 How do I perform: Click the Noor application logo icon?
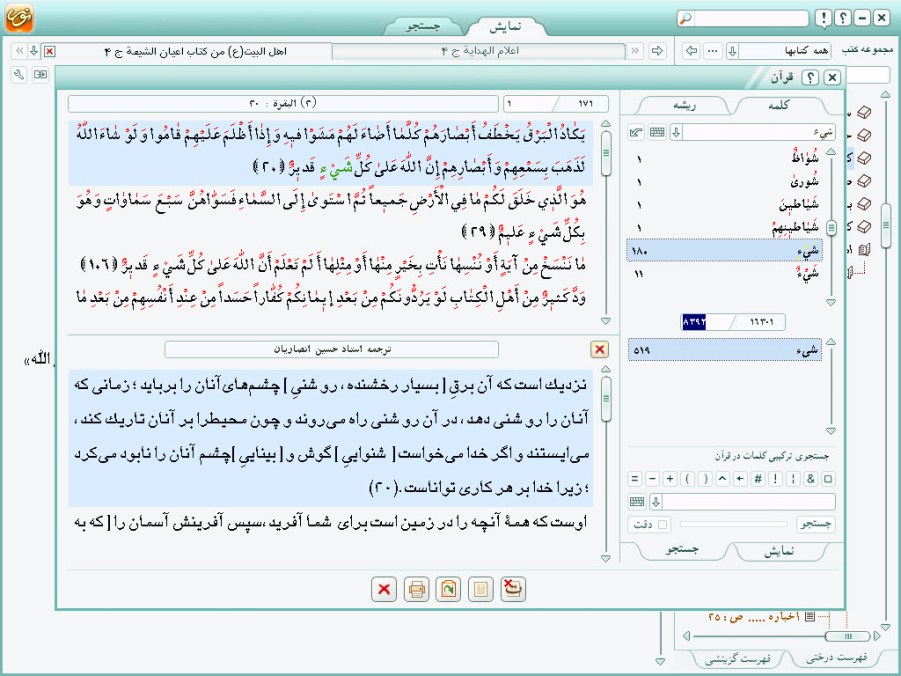pos(19,17)
